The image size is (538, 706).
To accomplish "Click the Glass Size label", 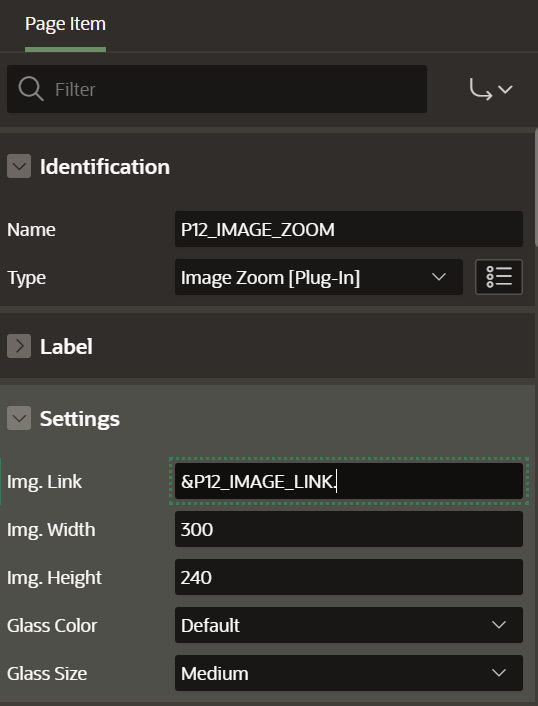I will (x=47, y=674).
